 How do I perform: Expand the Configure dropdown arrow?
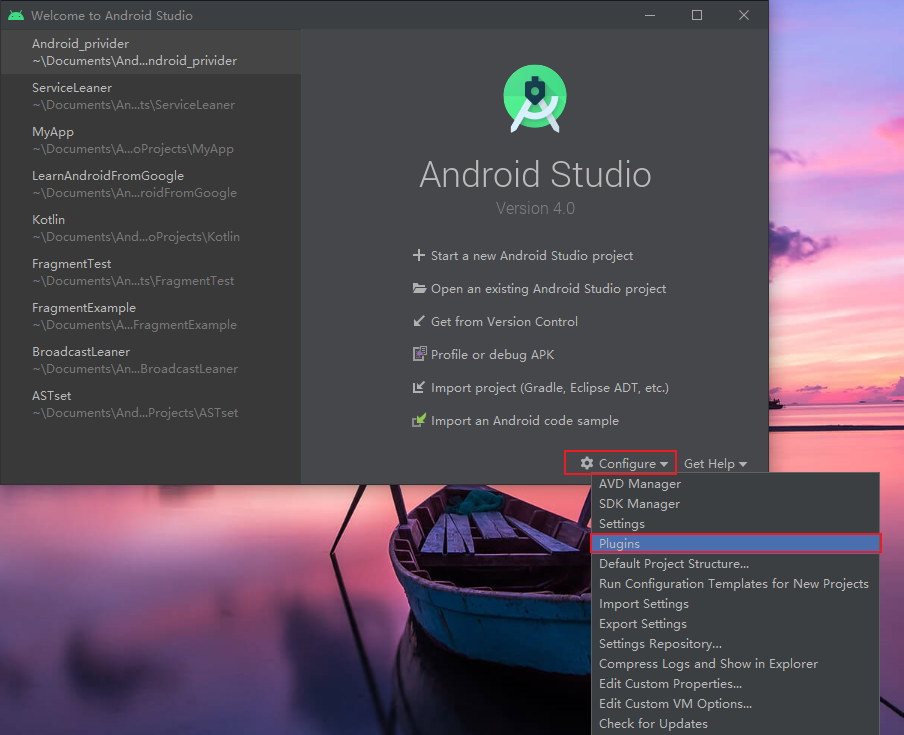(664, 464)
